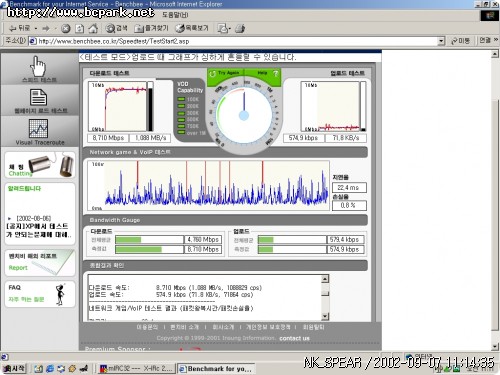Open the privacy policy footer link

(268, 327)
